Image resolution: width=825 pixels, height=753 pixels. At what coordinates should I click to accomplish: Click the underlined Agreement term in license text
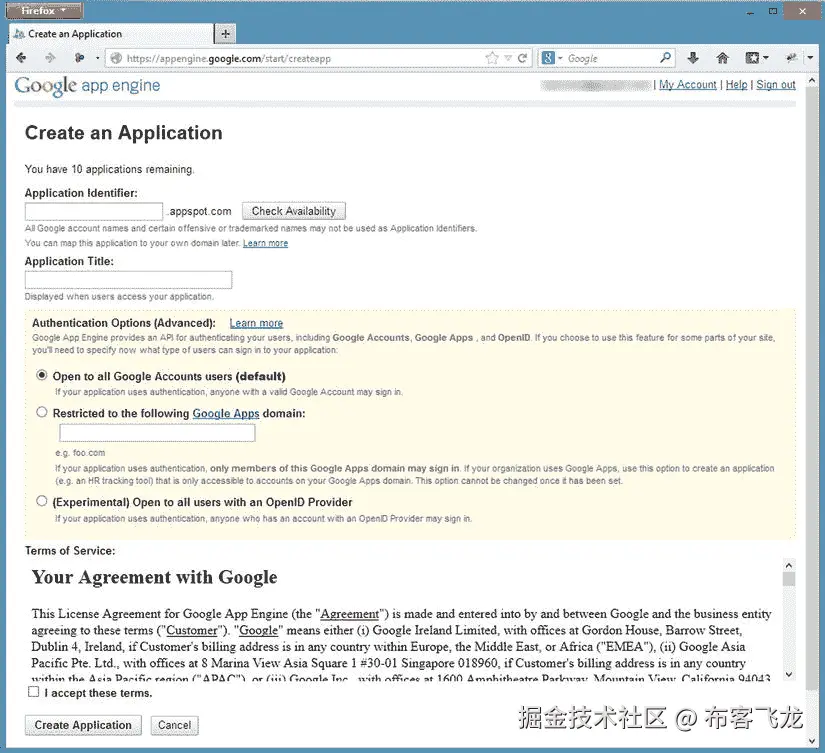[350, 614]
